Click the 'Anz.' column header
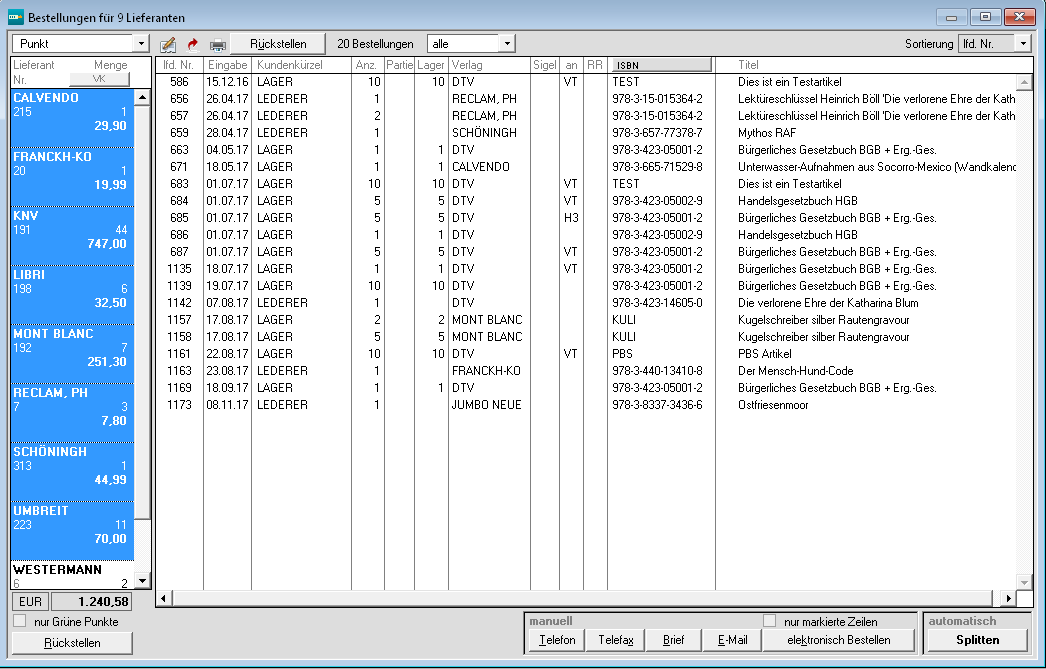The width and height of the screenshot is (1046, 669). click(368, 65)
